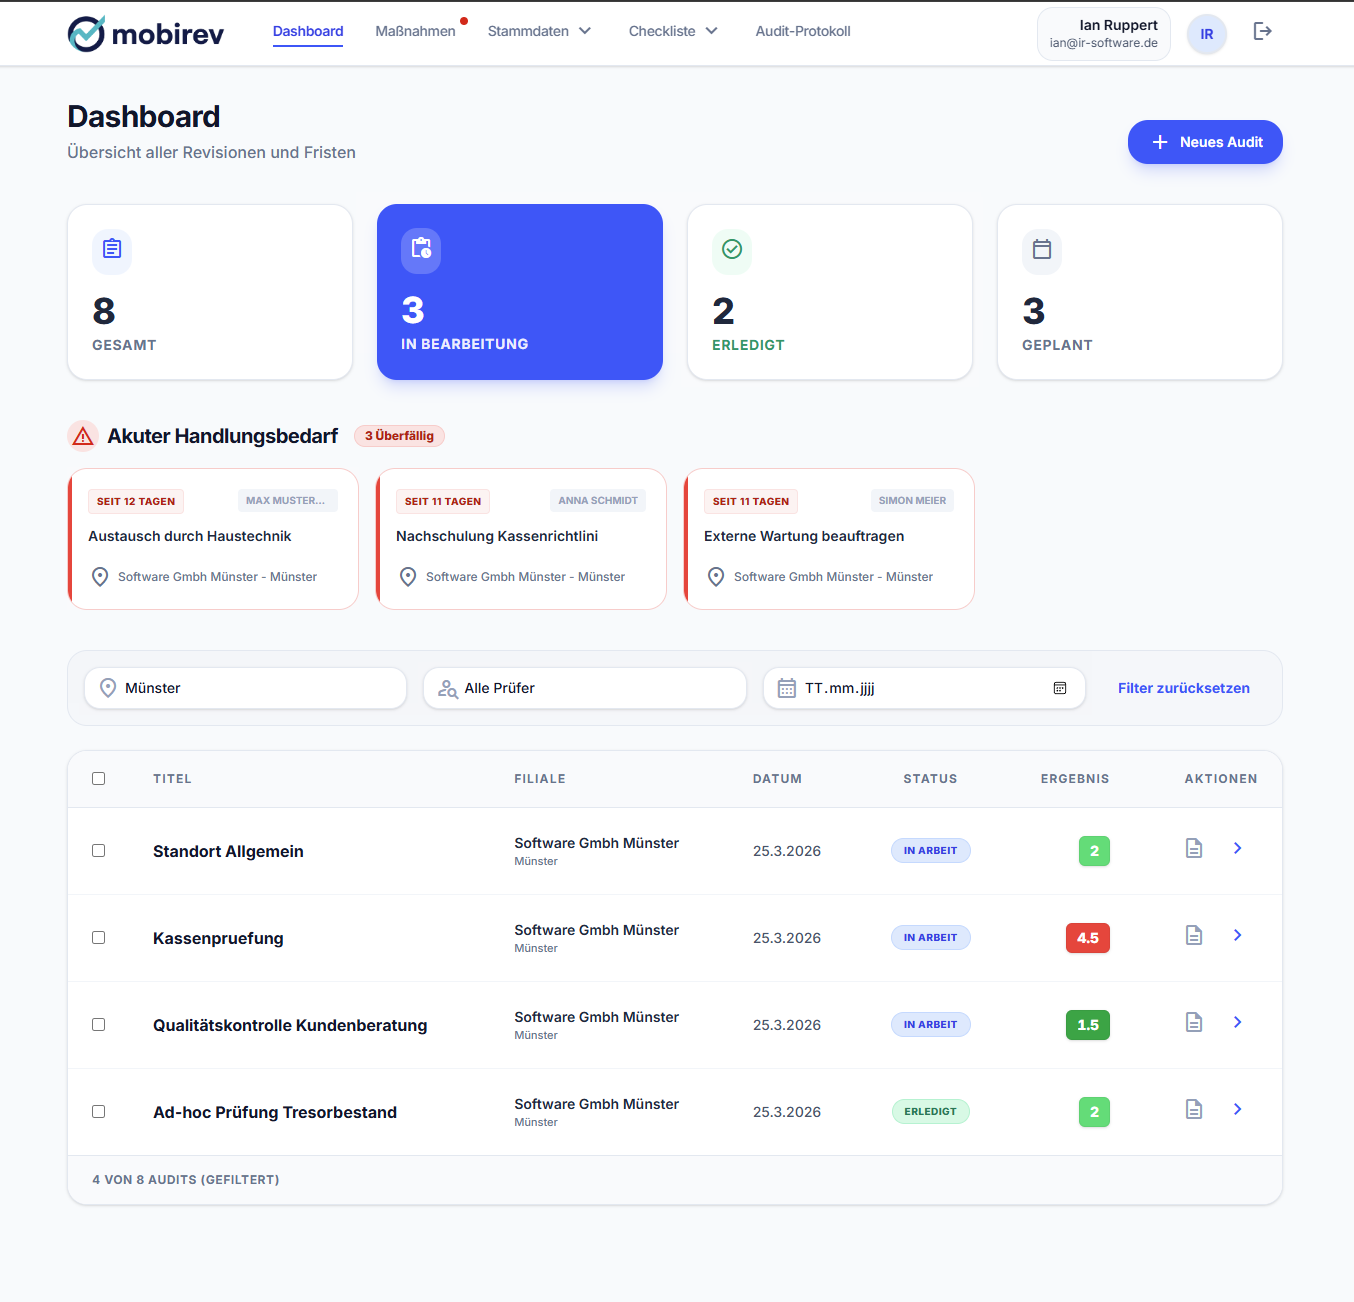Expand the Stammdaten dropdown
Viewport: 1354px width, 1302px height.
(539, 31)
